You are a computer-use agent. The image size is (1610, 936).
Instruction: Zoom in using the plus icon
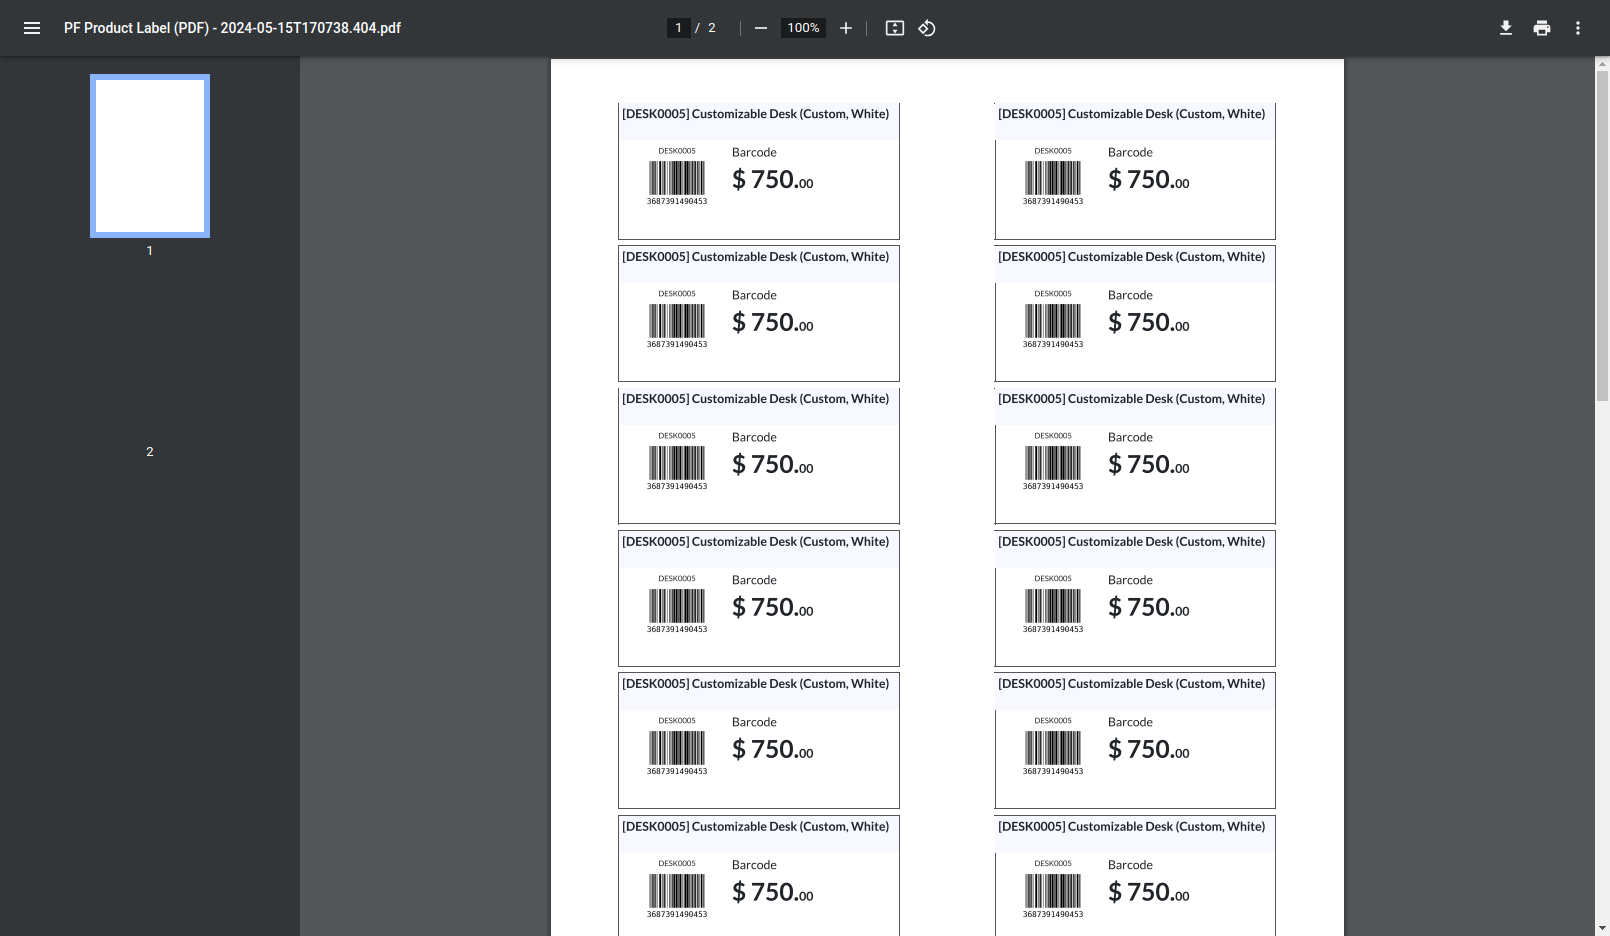click(845, 28)
